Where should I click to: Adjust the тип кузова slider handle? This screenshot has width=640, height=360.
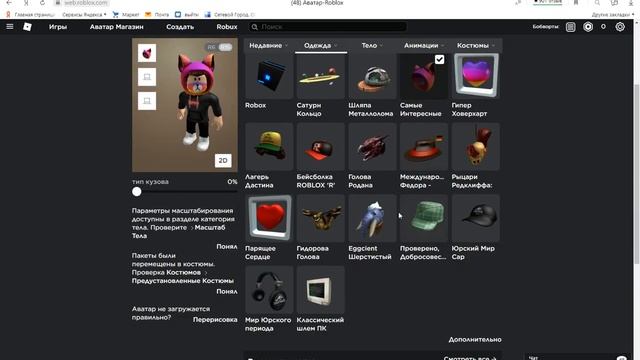137,192
